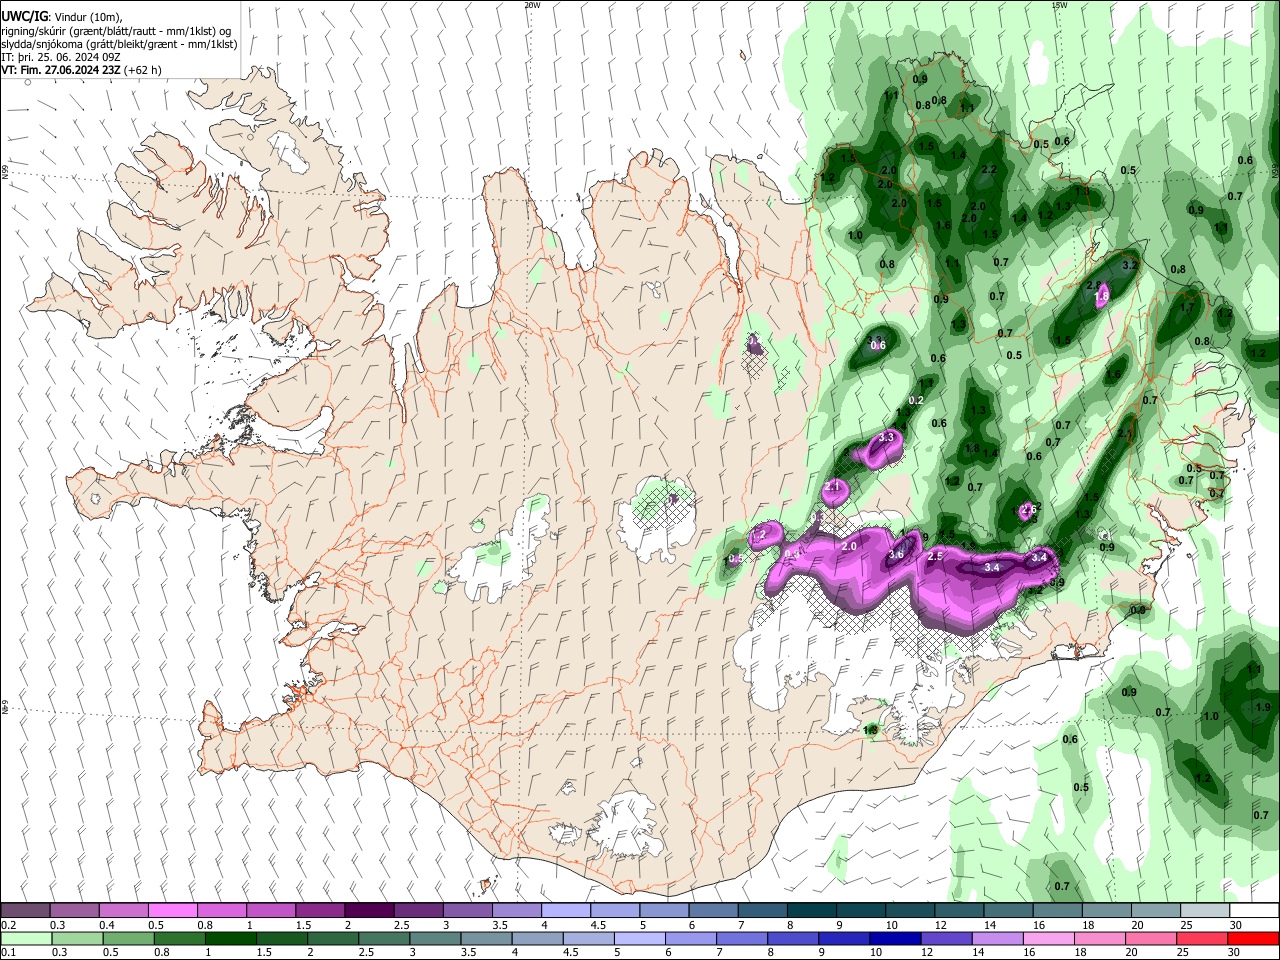Click the '0.1' label under the lower colour bar
This screenshot has width=1280, height=960.
[9, 953]
